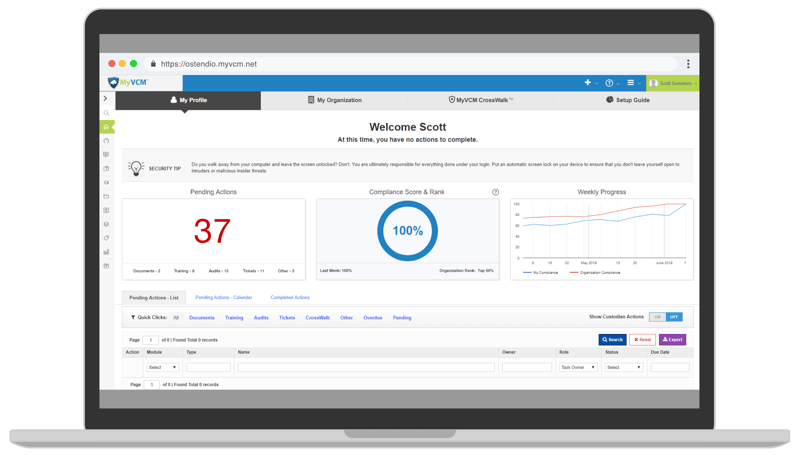Click the 100% compliance score ring

point(407,231)
